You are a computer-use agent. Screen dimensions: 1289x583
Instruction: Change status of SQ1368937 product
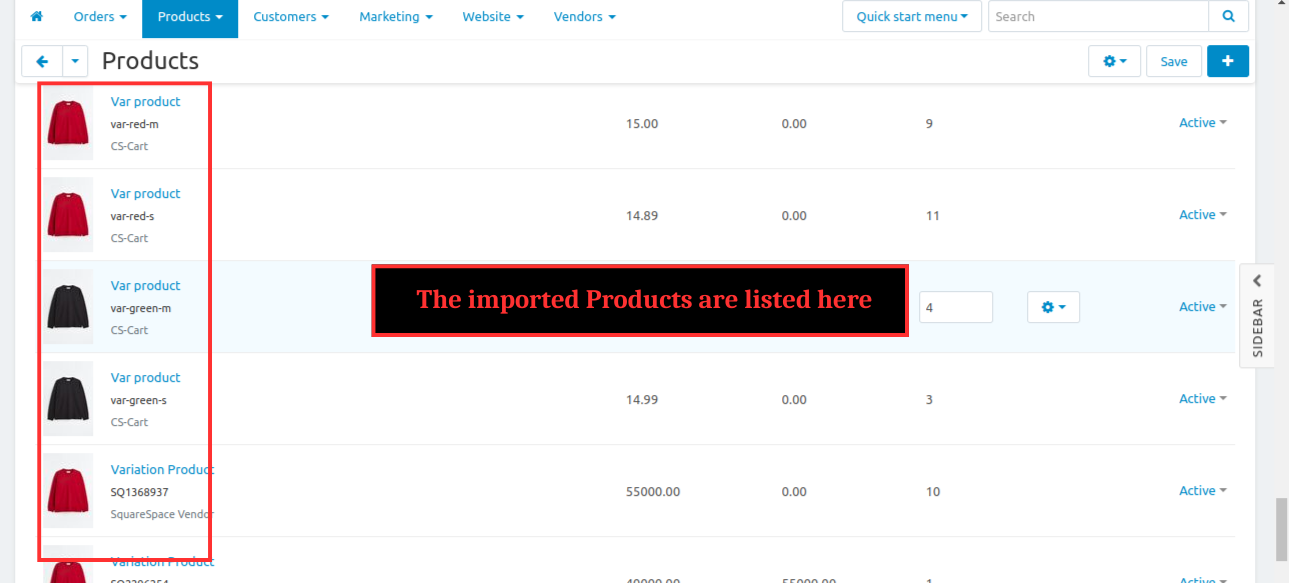pos(1203,491)
